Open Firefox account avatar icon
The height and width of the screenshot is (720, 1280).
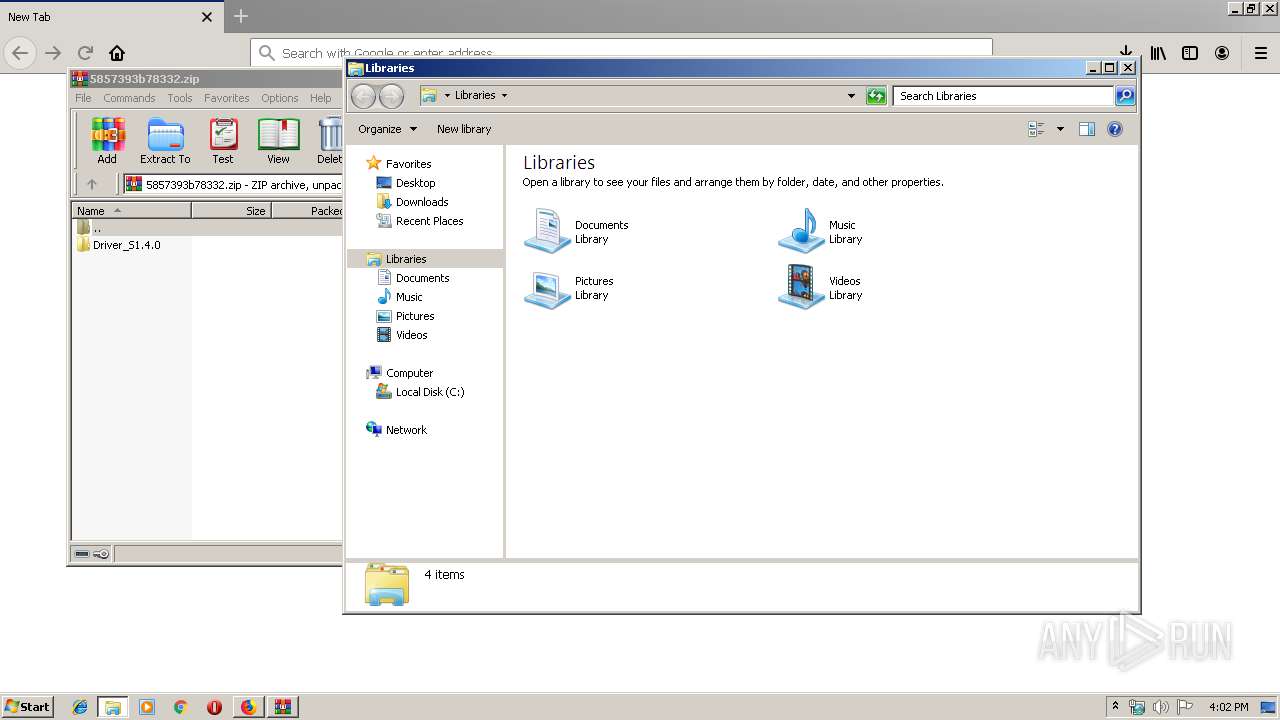pos(1222,53)
